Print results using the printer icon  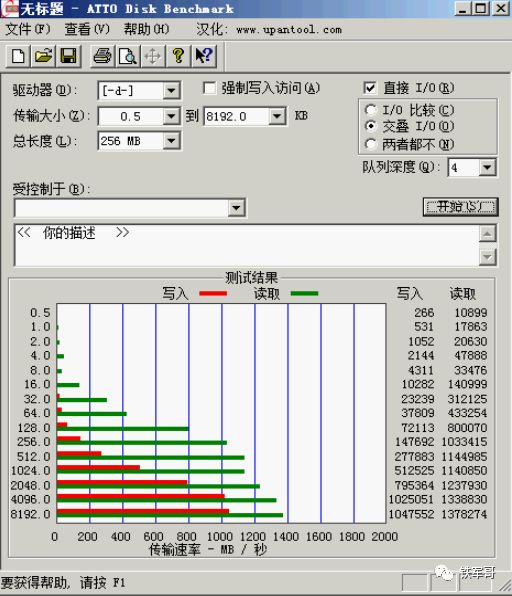(x=102, y=56)
